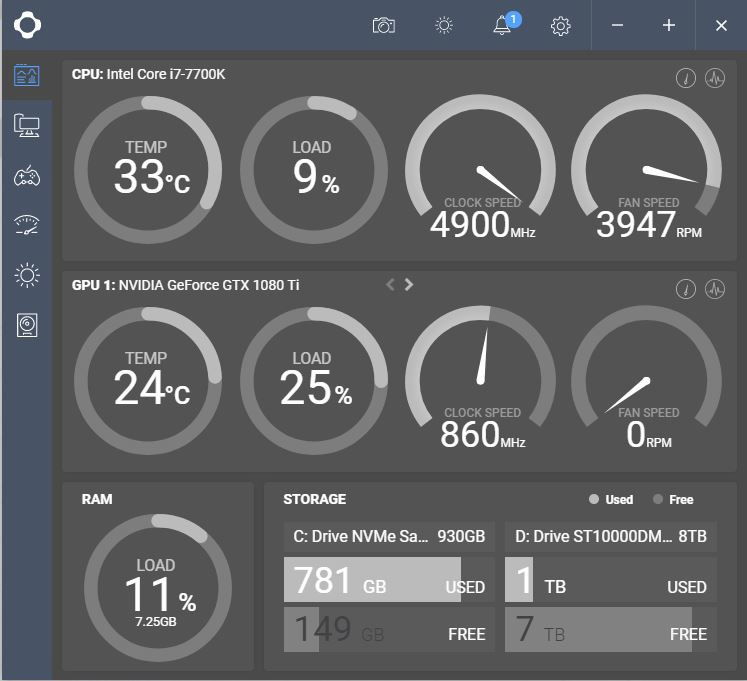Click the RAM panel heading

[x=97, y=499]
